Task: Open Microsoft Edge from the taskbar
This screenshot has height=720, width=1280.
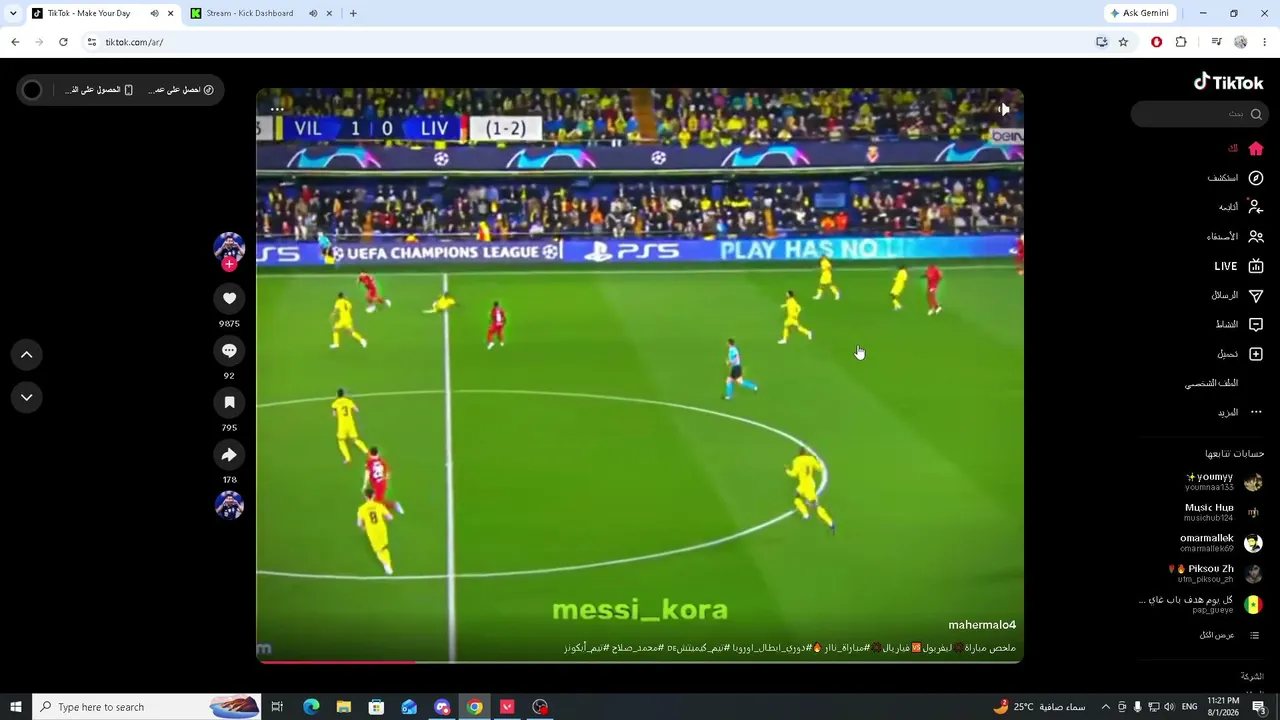Action: pyautogui.click(x=311, y=707)
